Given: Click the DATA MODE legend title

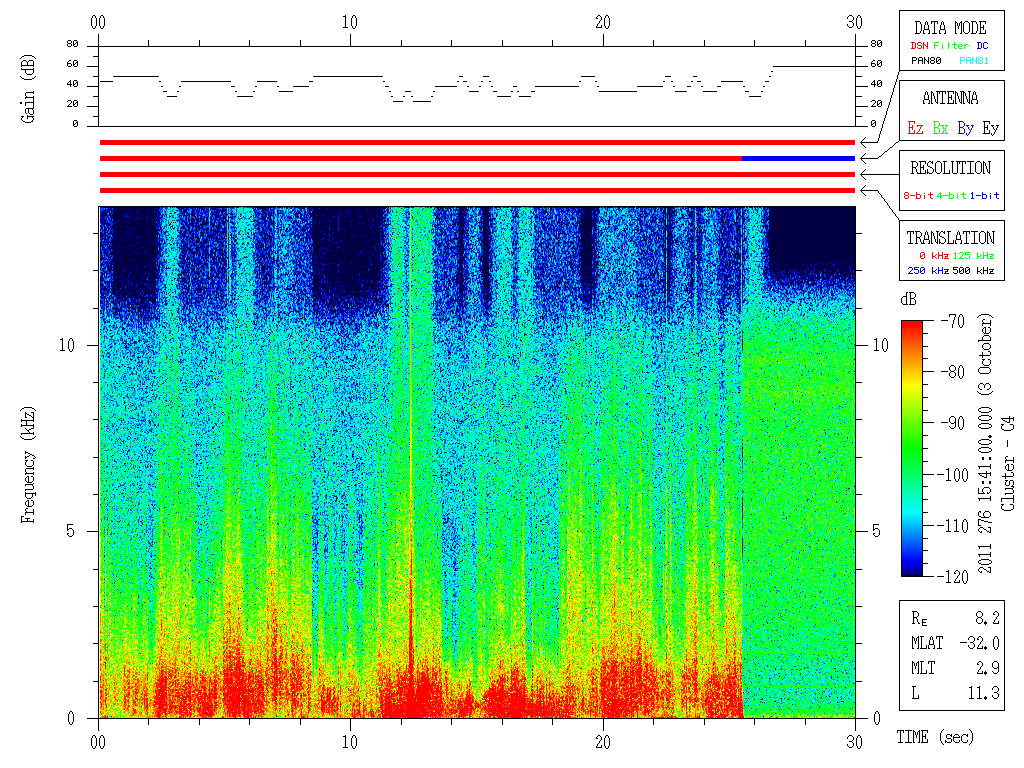Looking at the screenshot, I should pos(950,28).
